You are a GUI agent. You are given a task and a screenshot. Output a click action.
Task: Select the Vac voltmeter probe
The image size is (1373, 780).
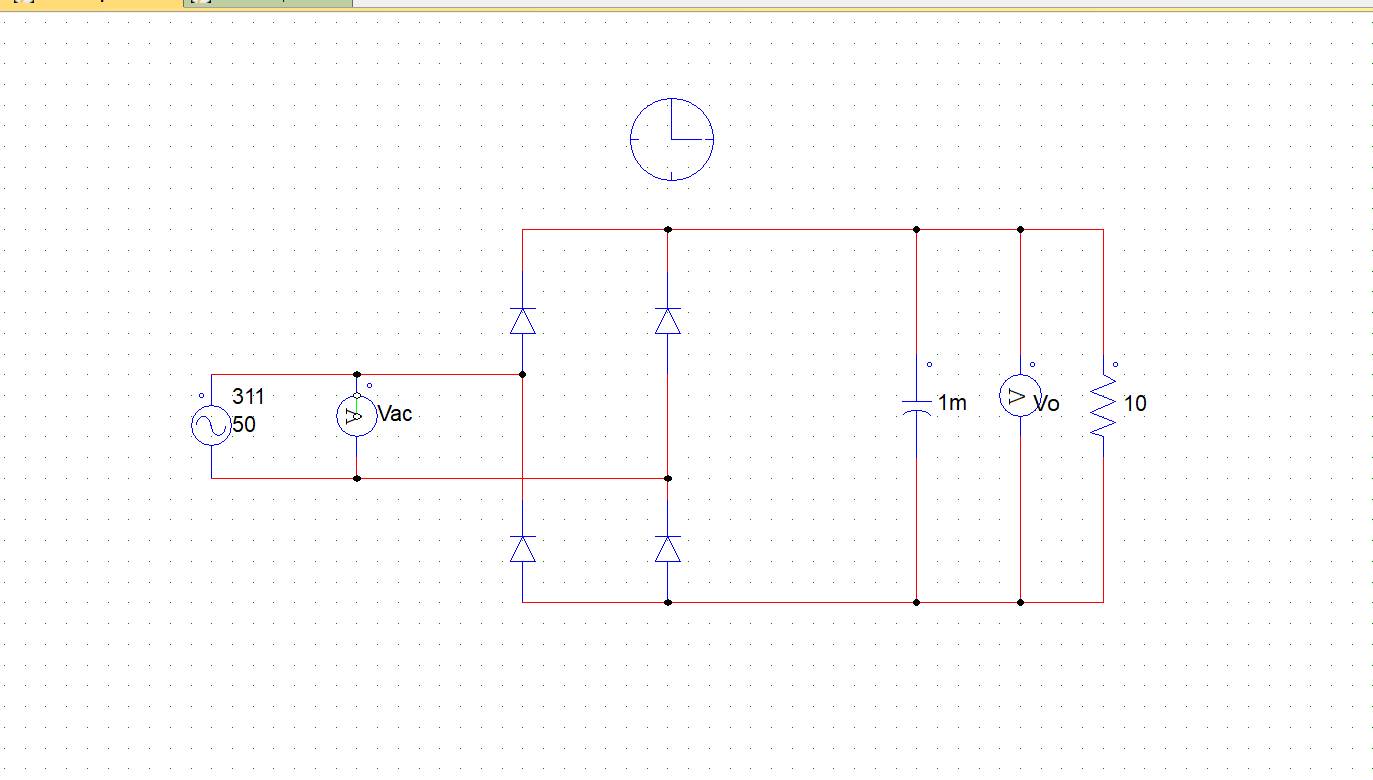coord(357,415)
